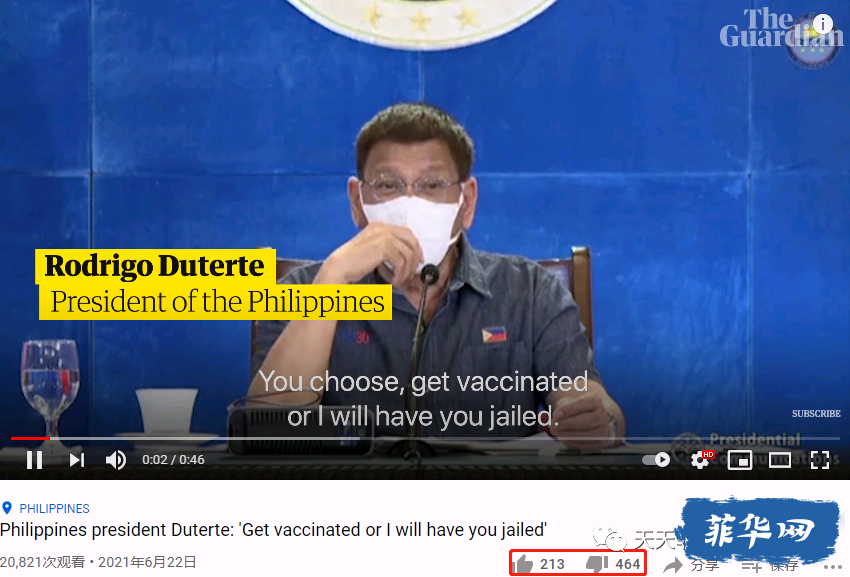Open the player settings gear

700,460
